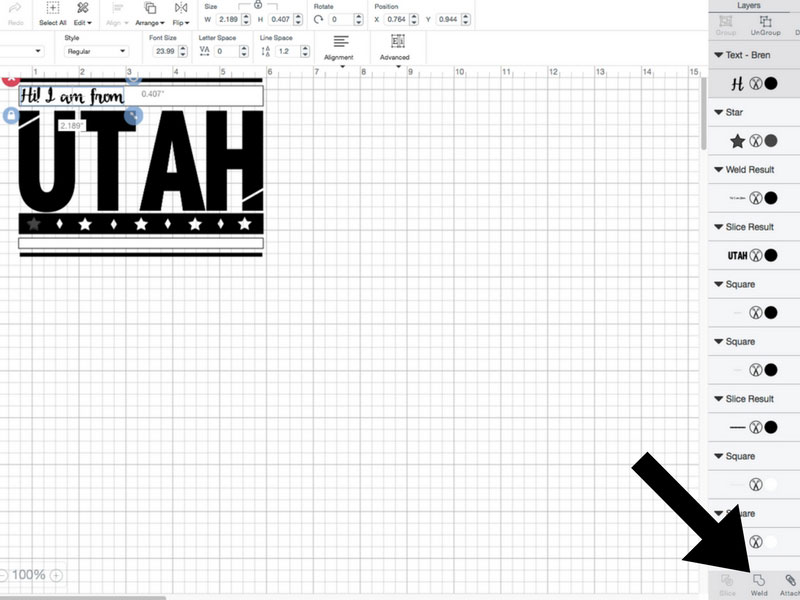800x600 pixels.
Task: Adjust Line Space using its stepper arrows
Action: point(305,51)
